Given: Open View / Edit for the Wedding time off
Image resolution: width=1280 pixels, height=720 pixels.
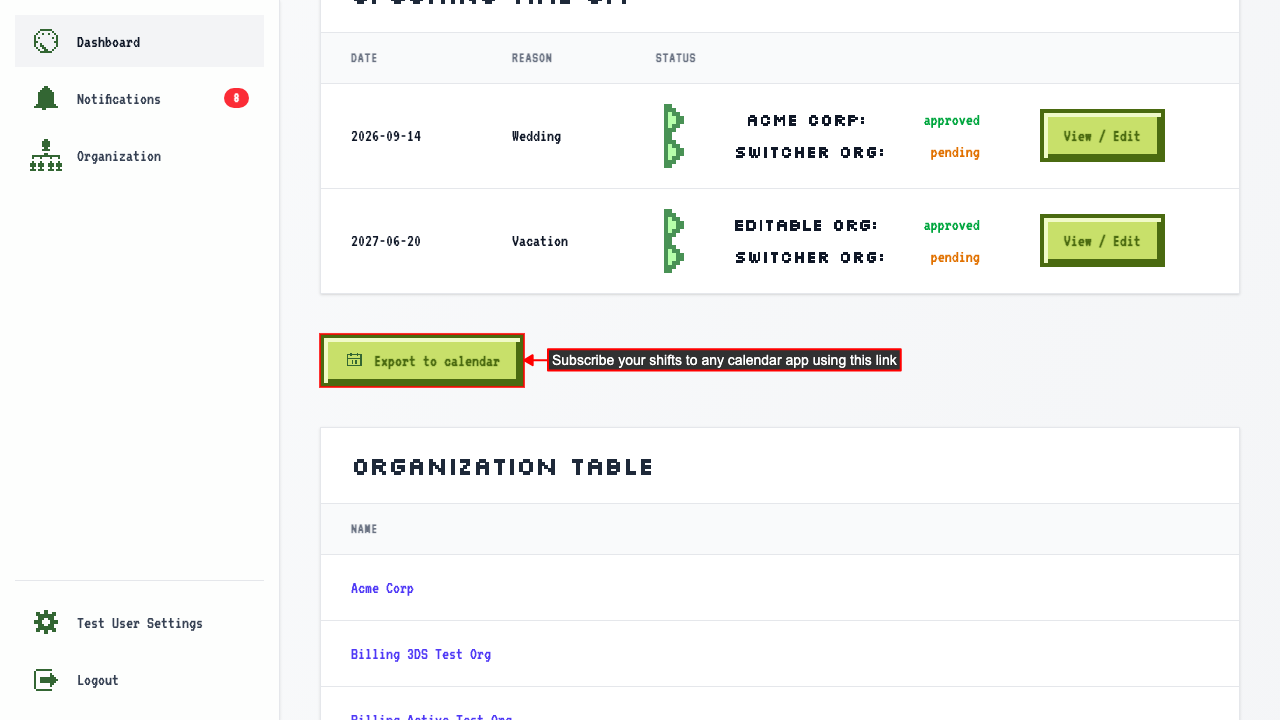Looking at the screenshot, I should 1102,136.
